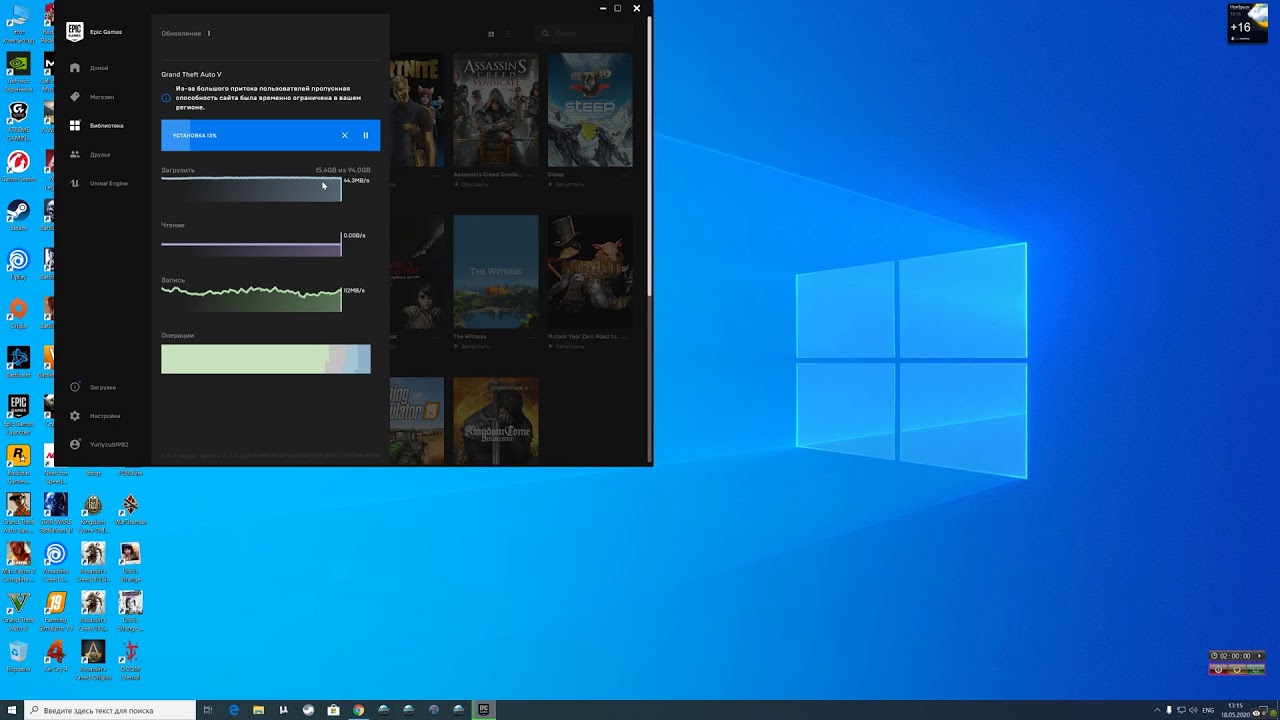Click the taskbar clock showing 13:15
The height and width of the screenshot is (720, 1280).
click(x=1235, y=710)
